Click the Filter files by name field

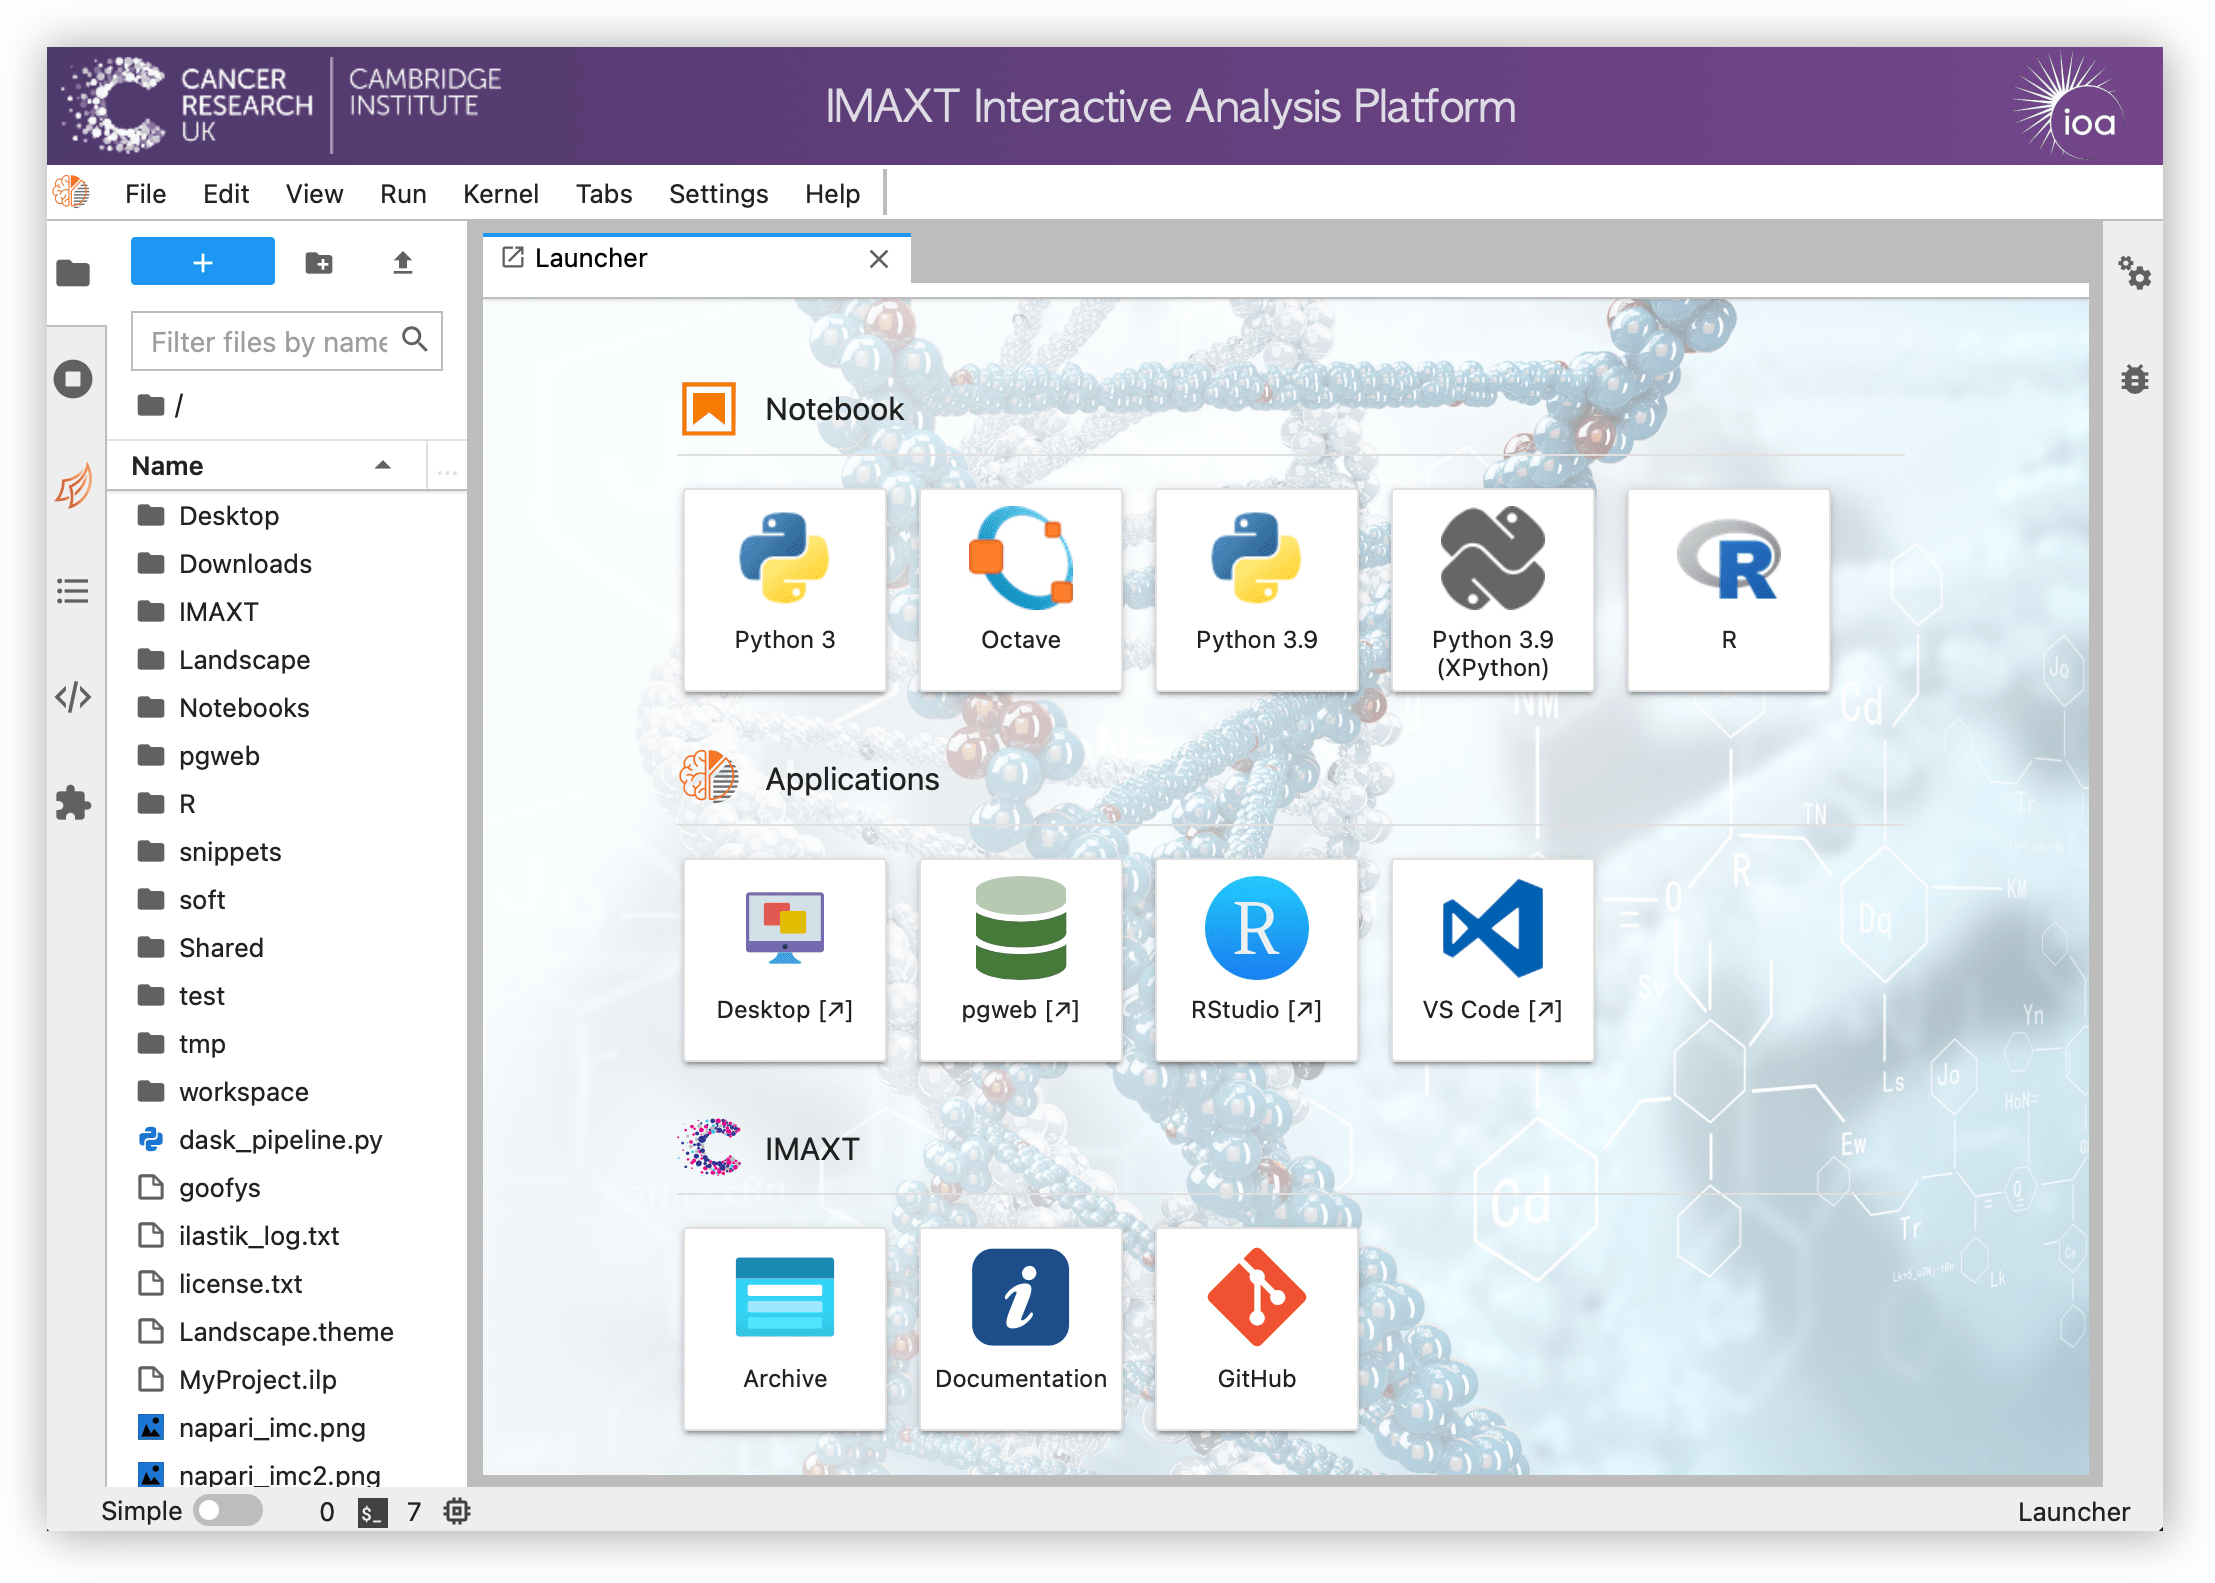tap(270, 341)
